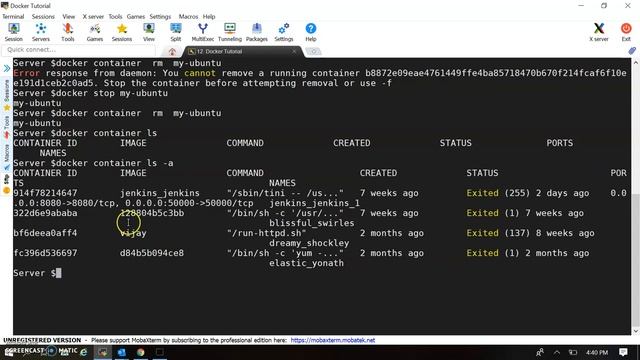Open the Games menu in menu bar

tap(136, 16)
